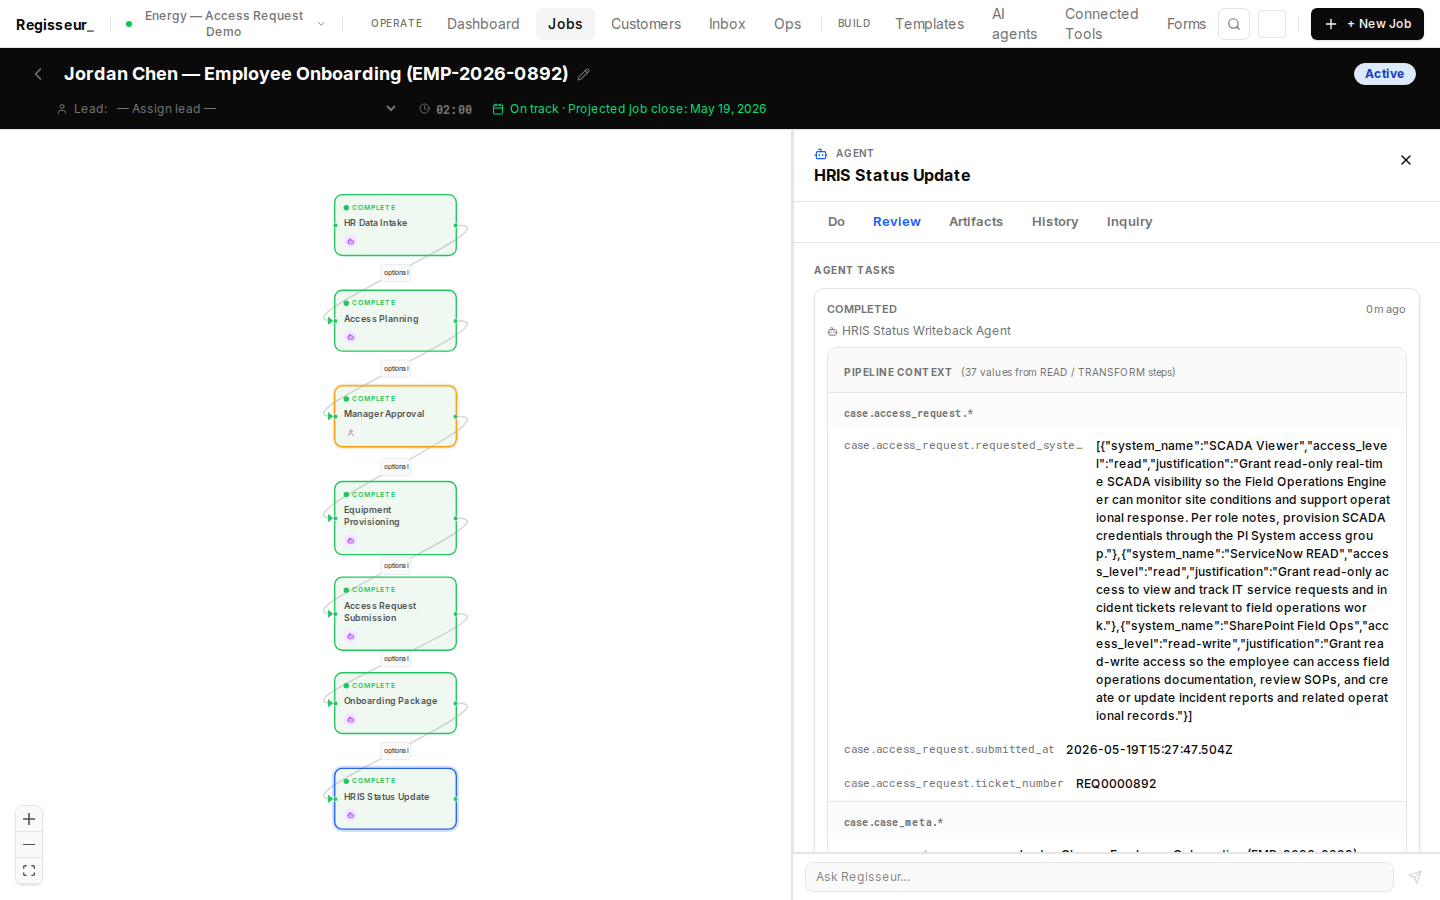
Task: Close the HRIS Status Update agent panel
Action: click(1406, 160)
